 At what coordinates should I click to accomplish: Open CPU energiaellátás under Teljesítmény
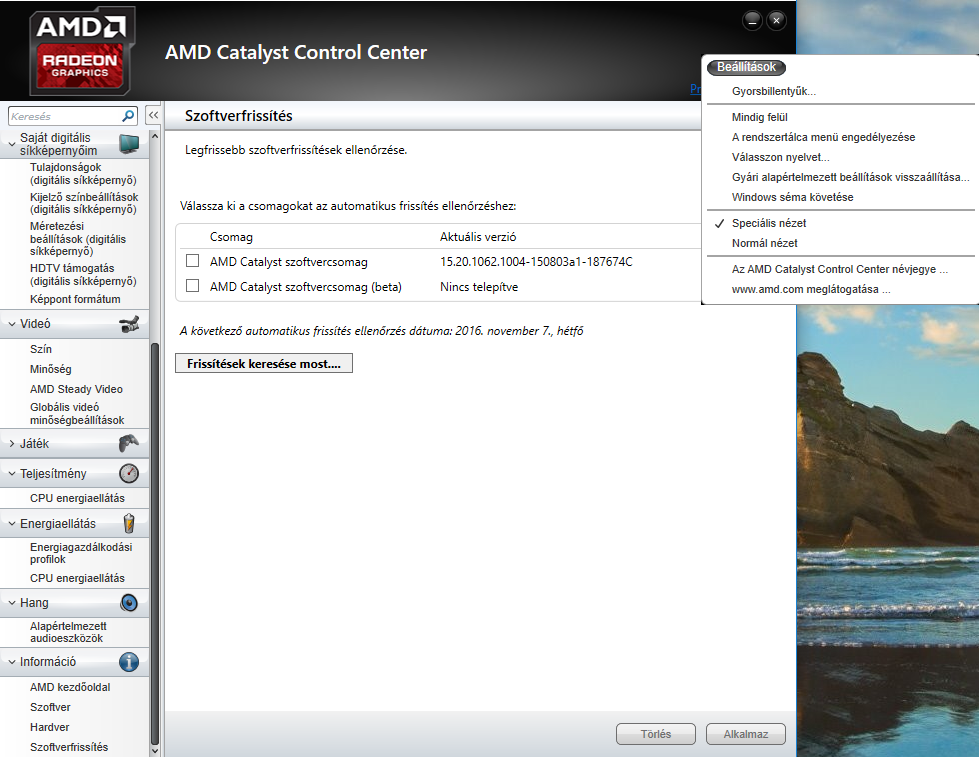click(x=77, y=498)
